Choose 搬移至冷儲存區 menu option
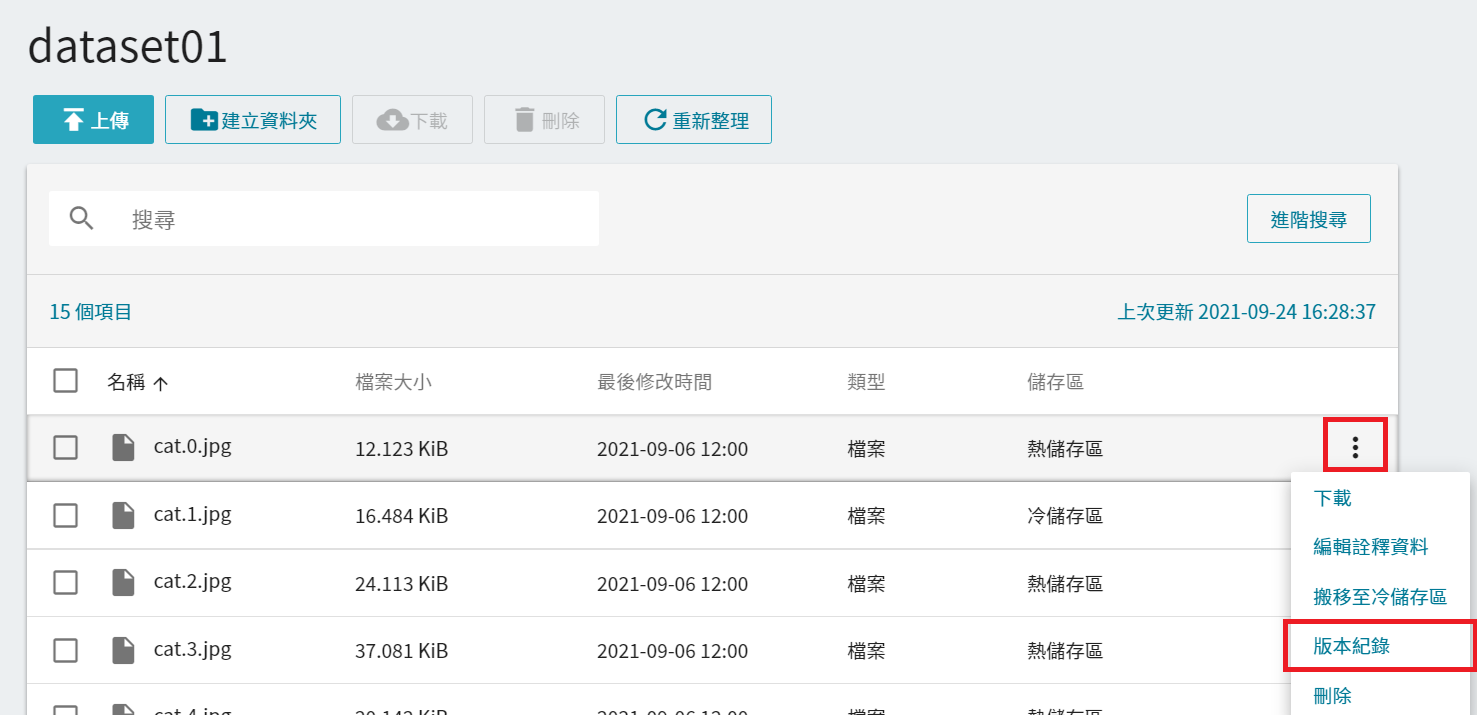This screenshot has height=715, width=1477. 1379,597
